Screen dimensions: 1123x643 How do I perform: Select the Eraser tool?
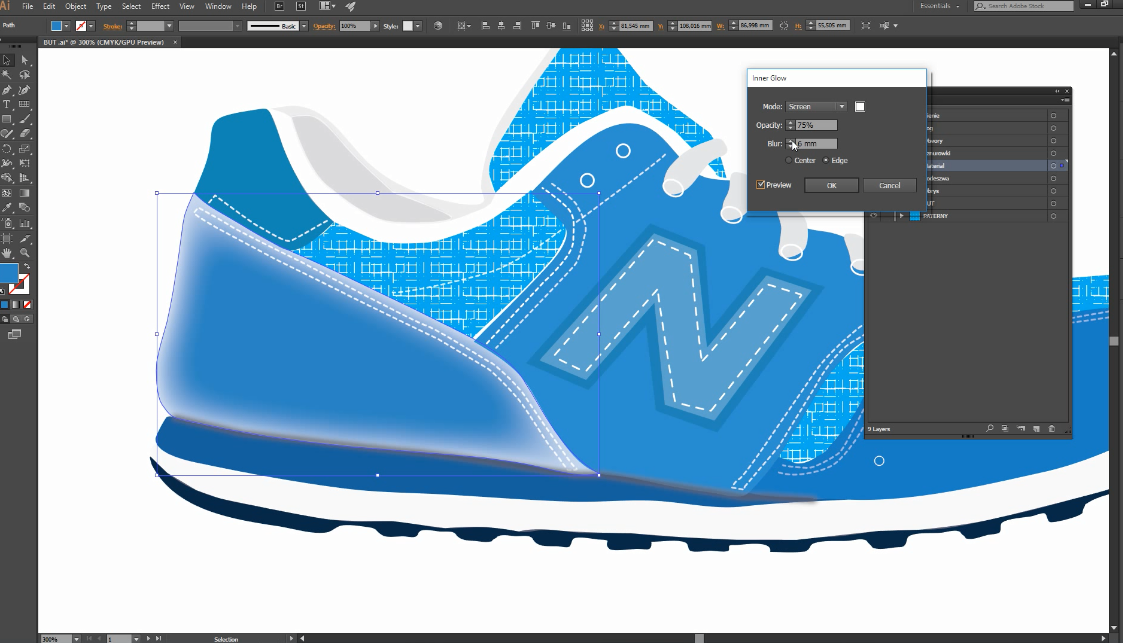(x=24, y=134)
